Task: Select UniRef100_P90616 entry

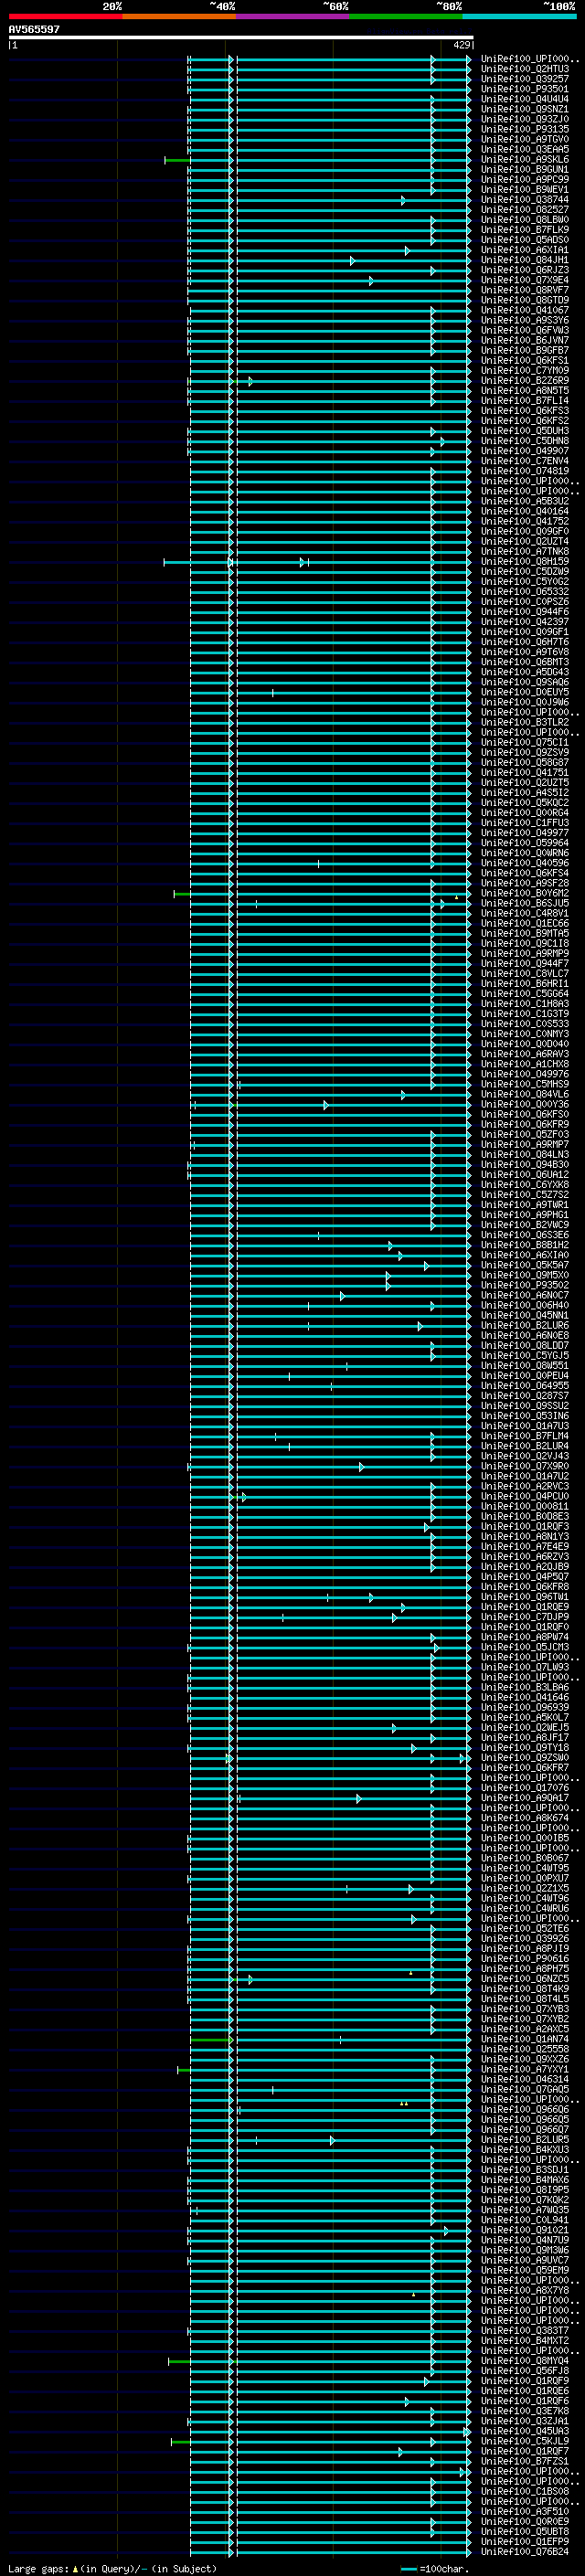Action: pyautogui.click(x=525, y=1958)
